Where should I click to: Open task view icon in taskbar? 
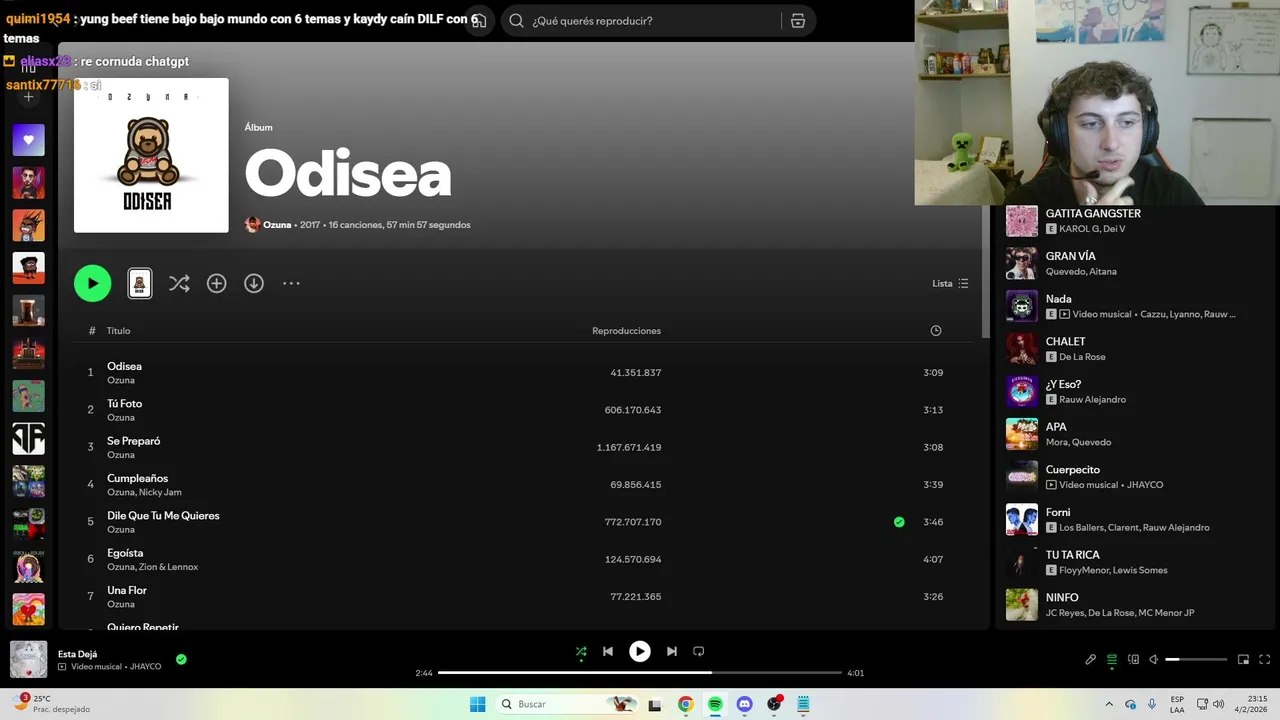(655, 704)
